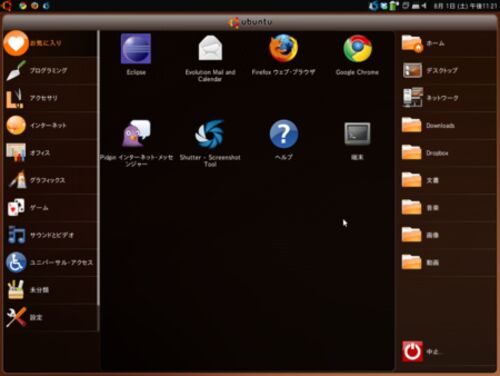Open the Internet category in sidebar

50,125
